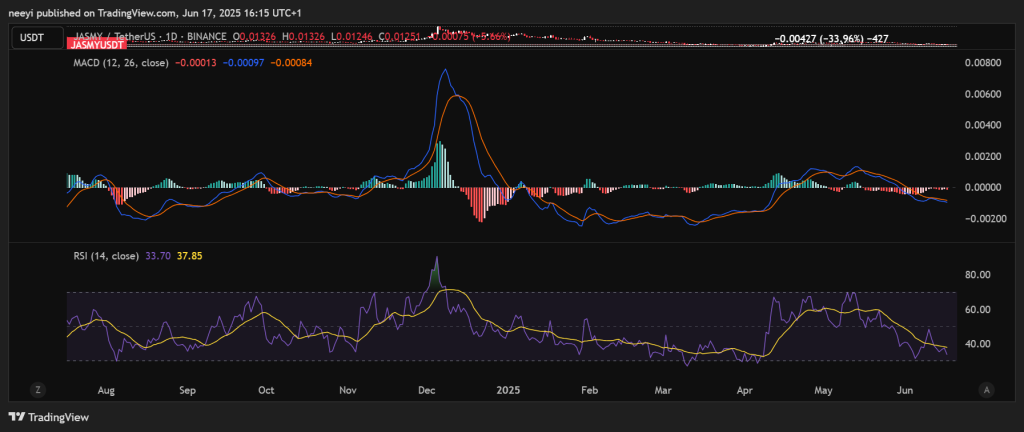Image resolution: width=1024 pixels, height=432 pixels.
Task: Click the red JASMYUSDT symbol tag
Action: click(x=96, y=46)
